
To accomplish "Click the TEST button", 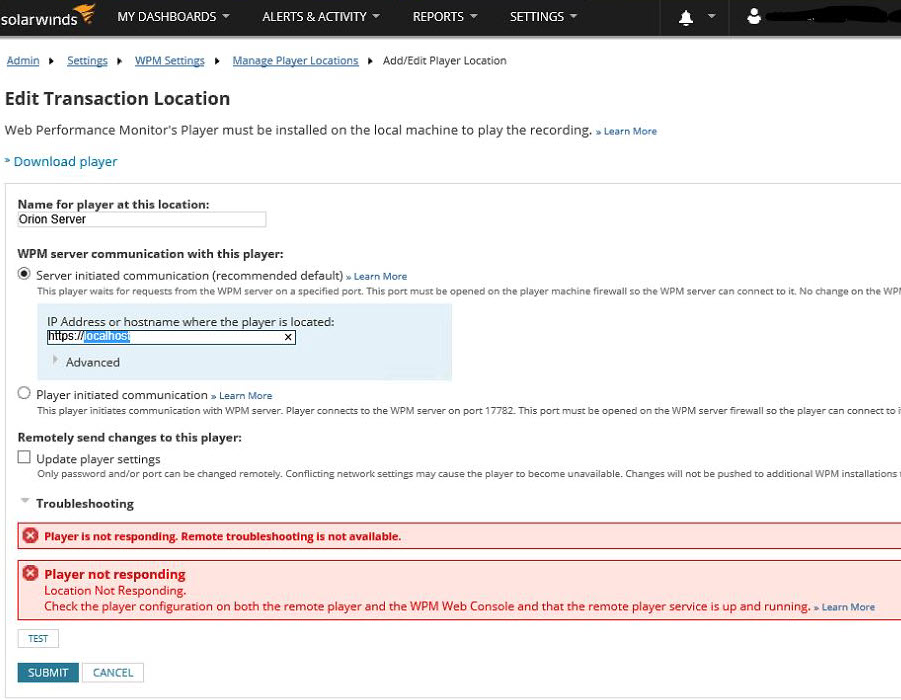I will click(x=37, y=638).
